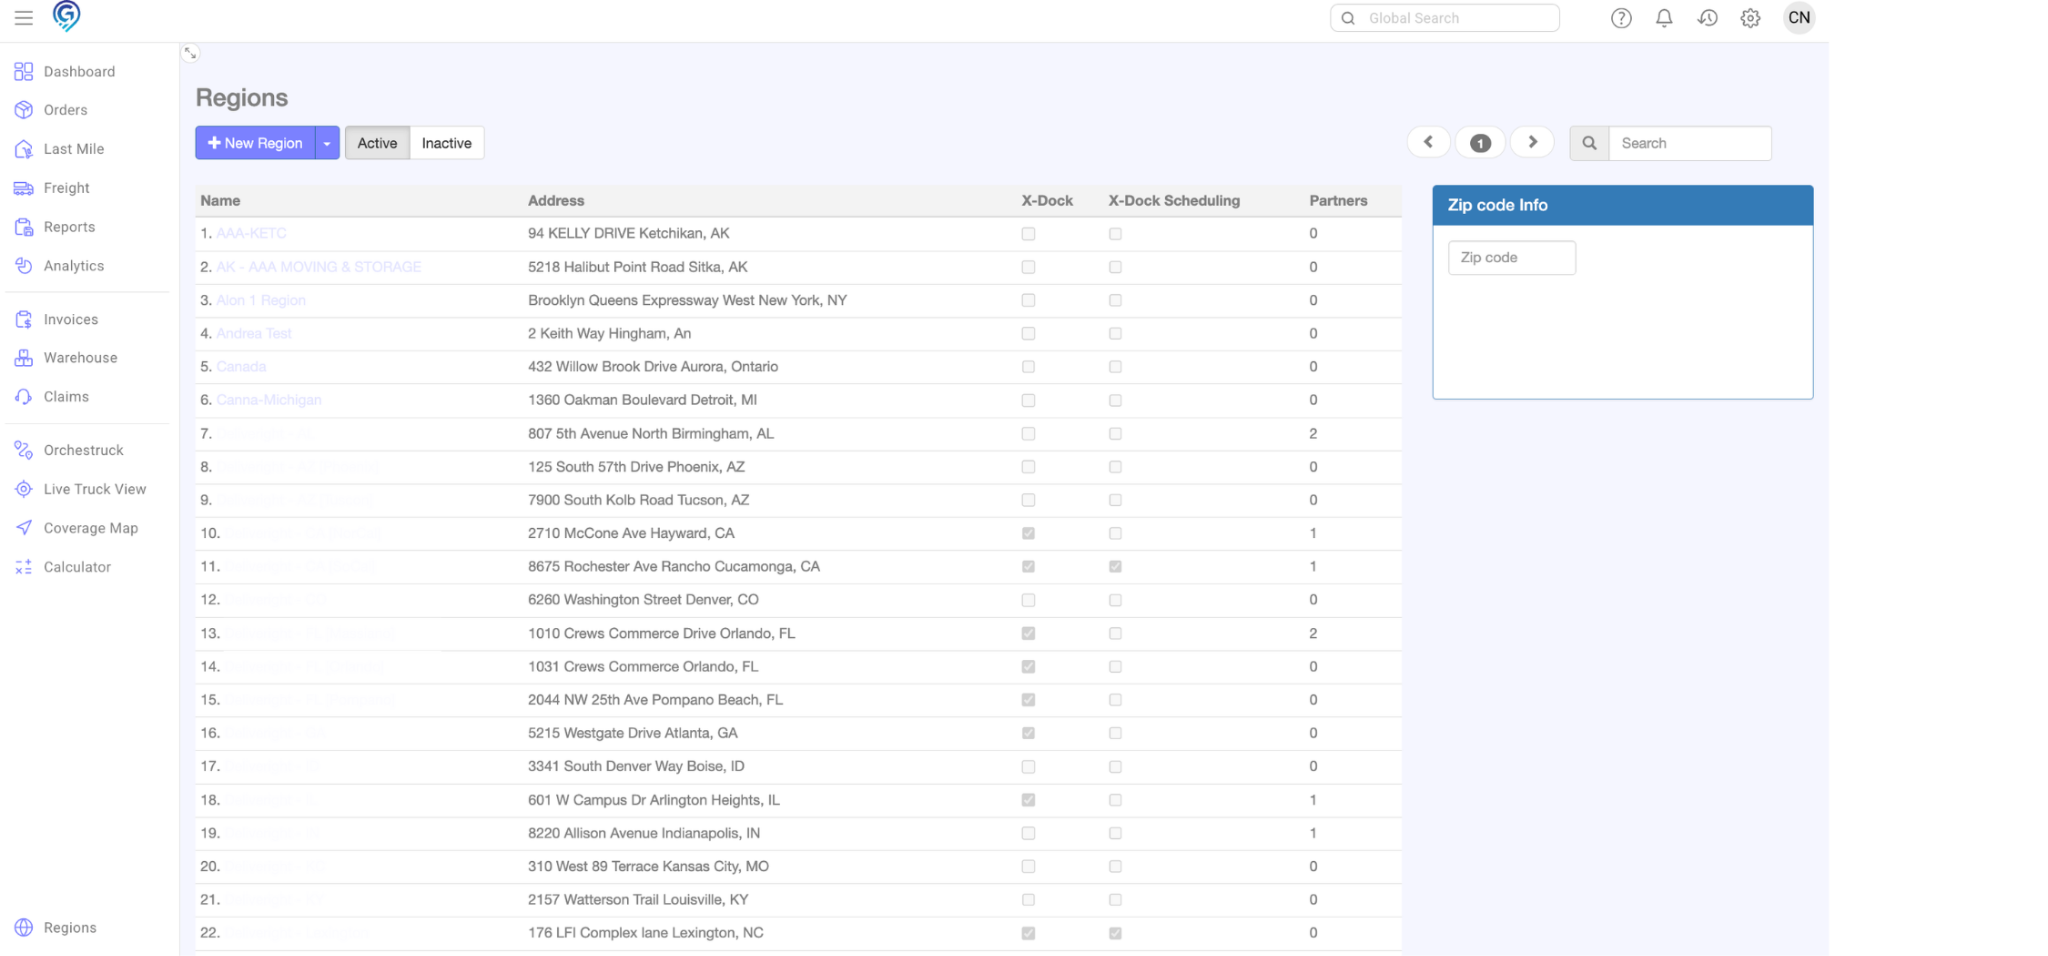
Task: Toggle X-Dock Scheduling for Rancho Cucamonga row
Action: pos(1115,567)
